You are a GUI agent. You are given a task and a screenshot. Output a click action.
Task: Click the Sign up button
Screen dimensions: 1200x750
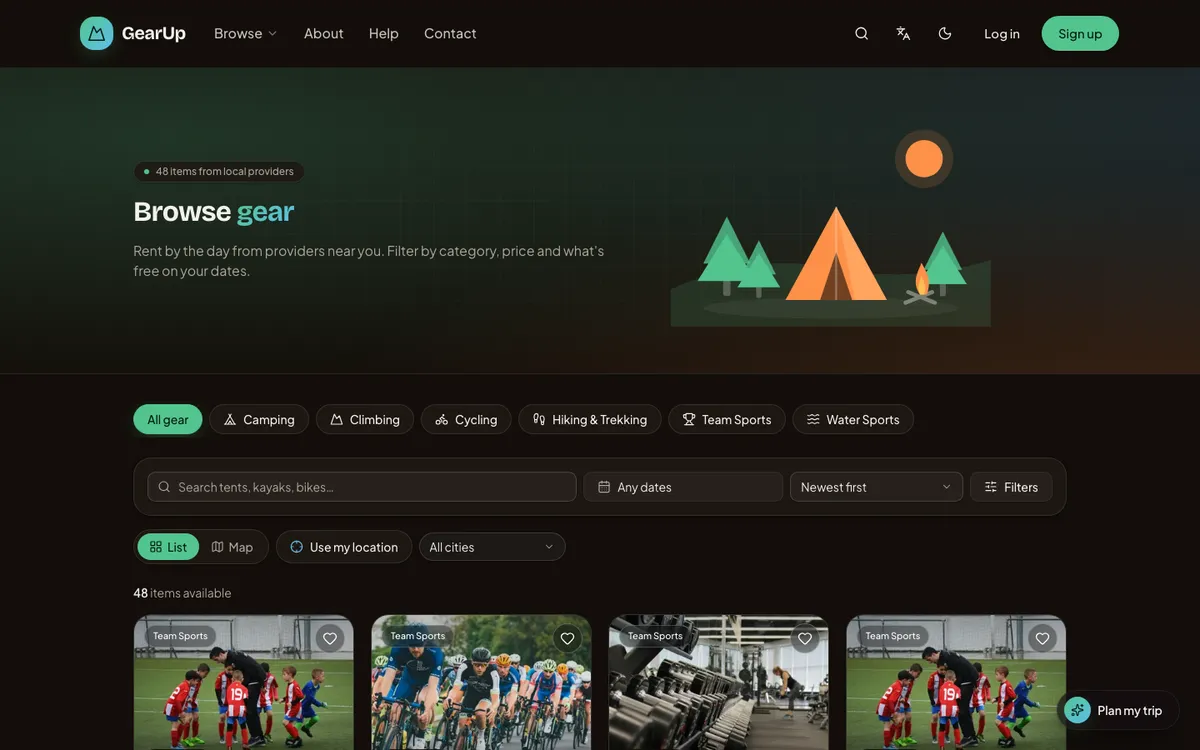point(1080,33)
